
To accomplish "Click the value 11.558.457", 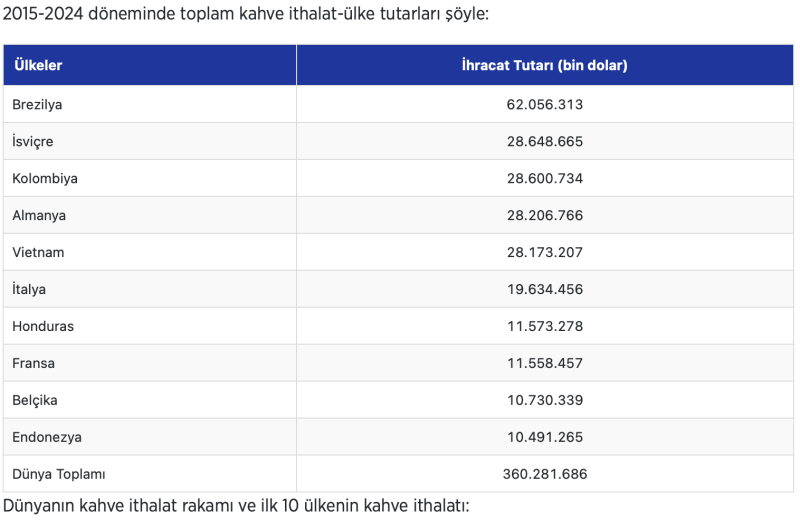I will pos(544,363).
